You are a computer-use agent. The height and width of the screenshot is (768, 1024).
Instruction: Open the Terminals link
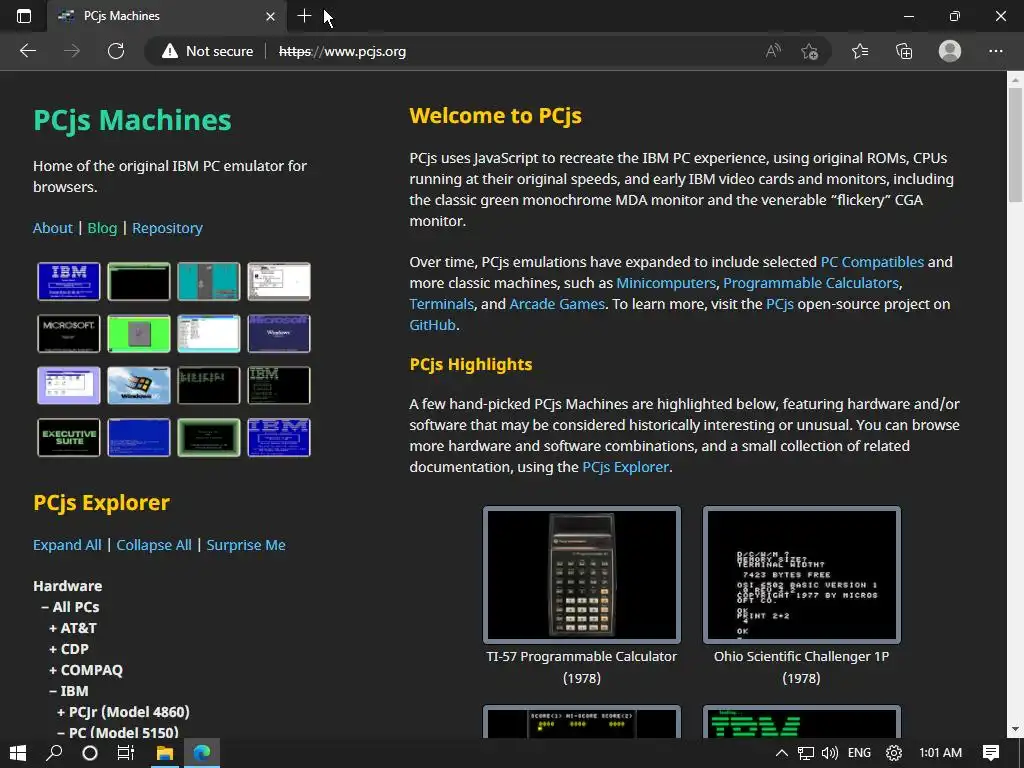coord(441,304)
